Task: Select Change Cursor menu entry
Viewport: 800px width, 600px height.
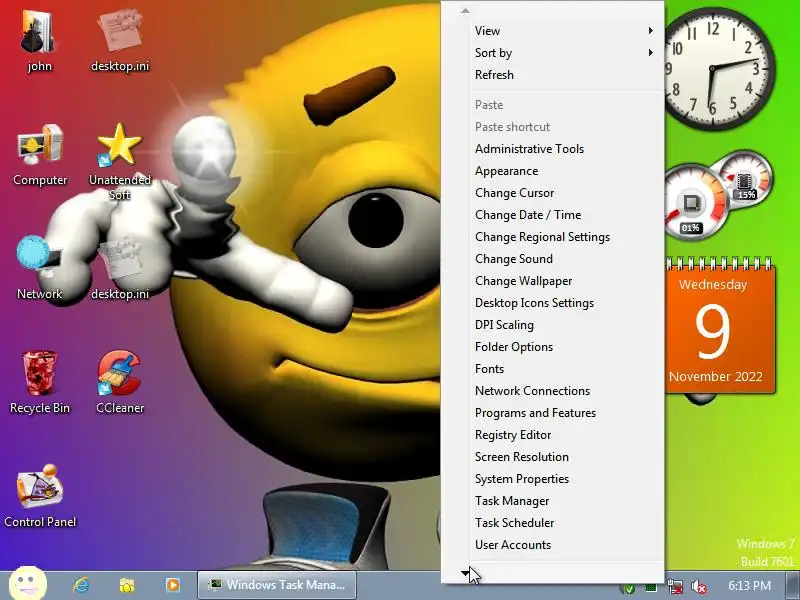Action: click(553, 192)
